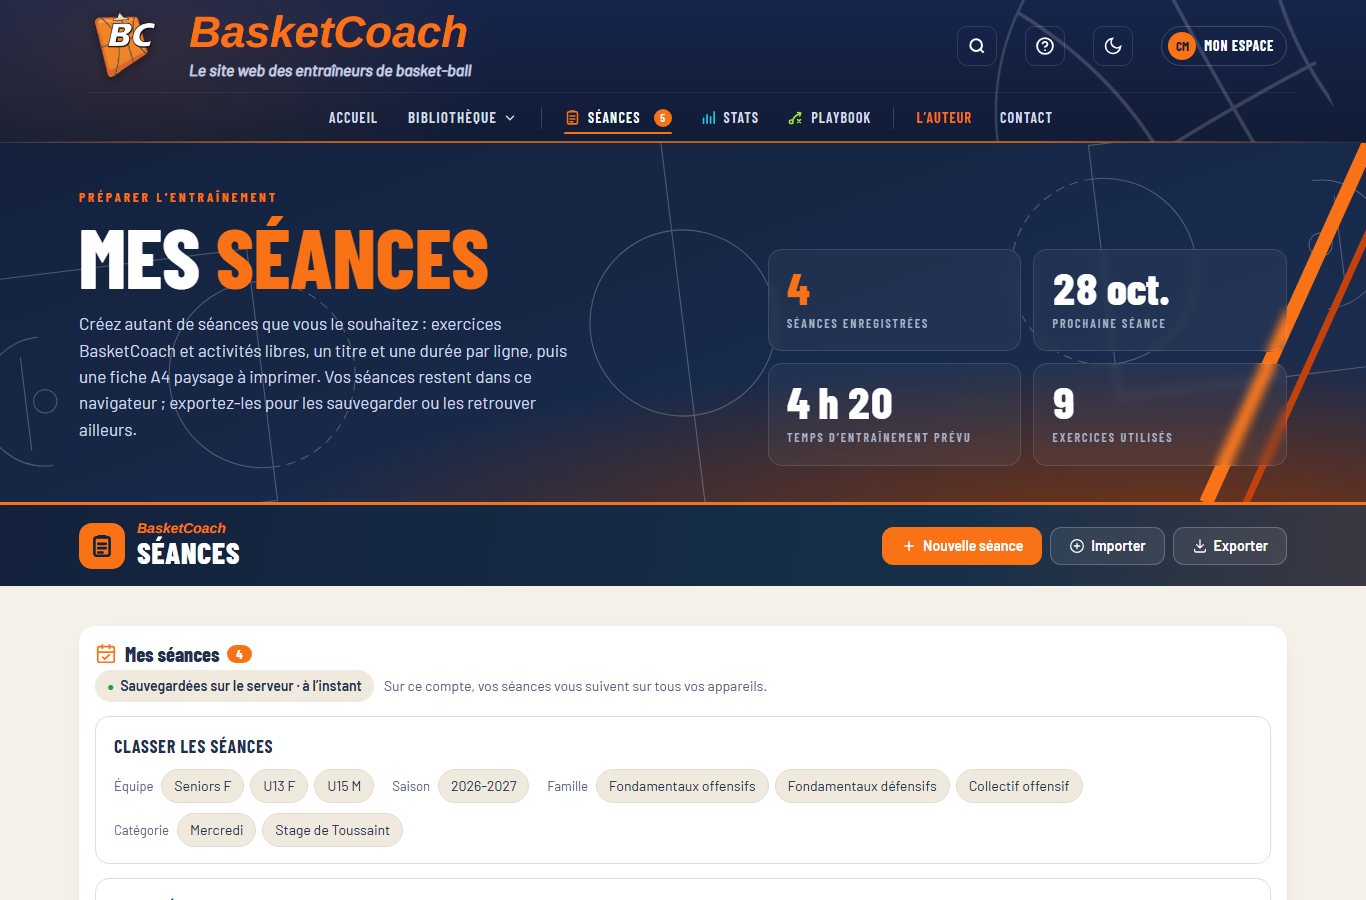Click the Classer les séances heading
Screen dimensions: 1366x900
coord(193,747)
